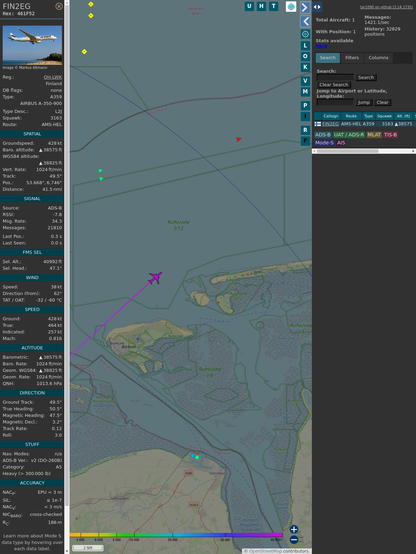This screenshot has height=554, width=416.
Task: Expand sidebar with right chevron arrow
Action: (x=305, y=7)
